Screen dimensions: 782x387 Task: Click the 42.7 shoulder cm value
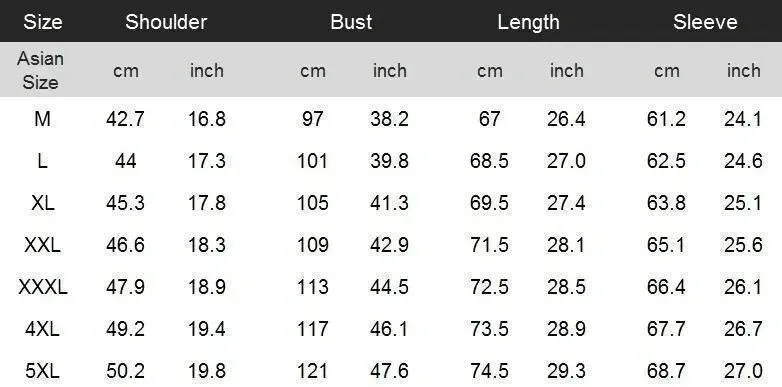tap(125, 119)
